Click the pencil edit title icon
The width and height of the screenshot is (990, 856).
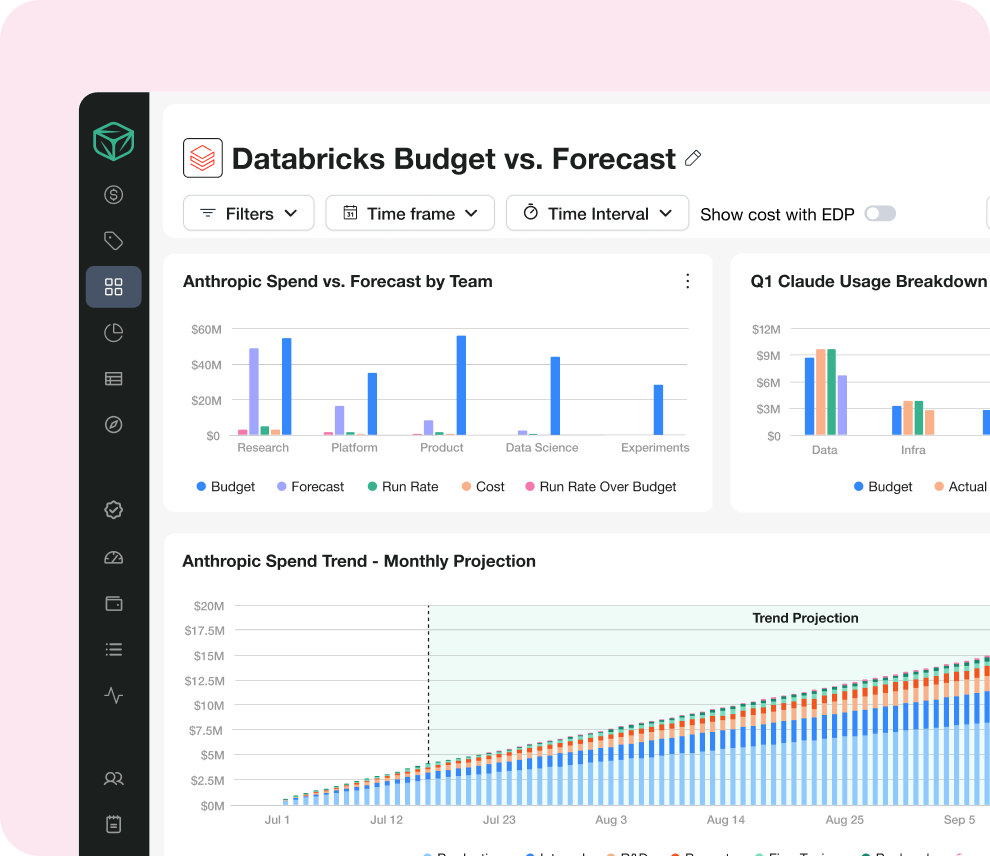693,158
